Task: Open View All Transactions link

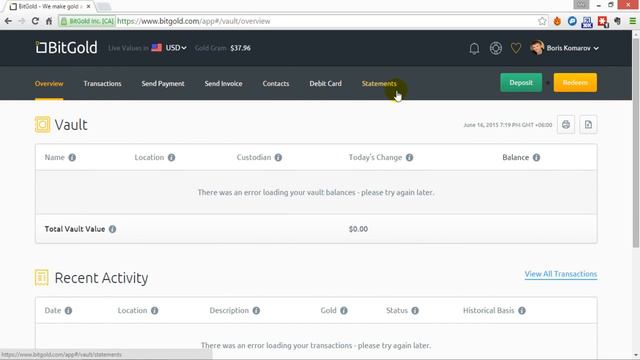Action: pos(561,274)
